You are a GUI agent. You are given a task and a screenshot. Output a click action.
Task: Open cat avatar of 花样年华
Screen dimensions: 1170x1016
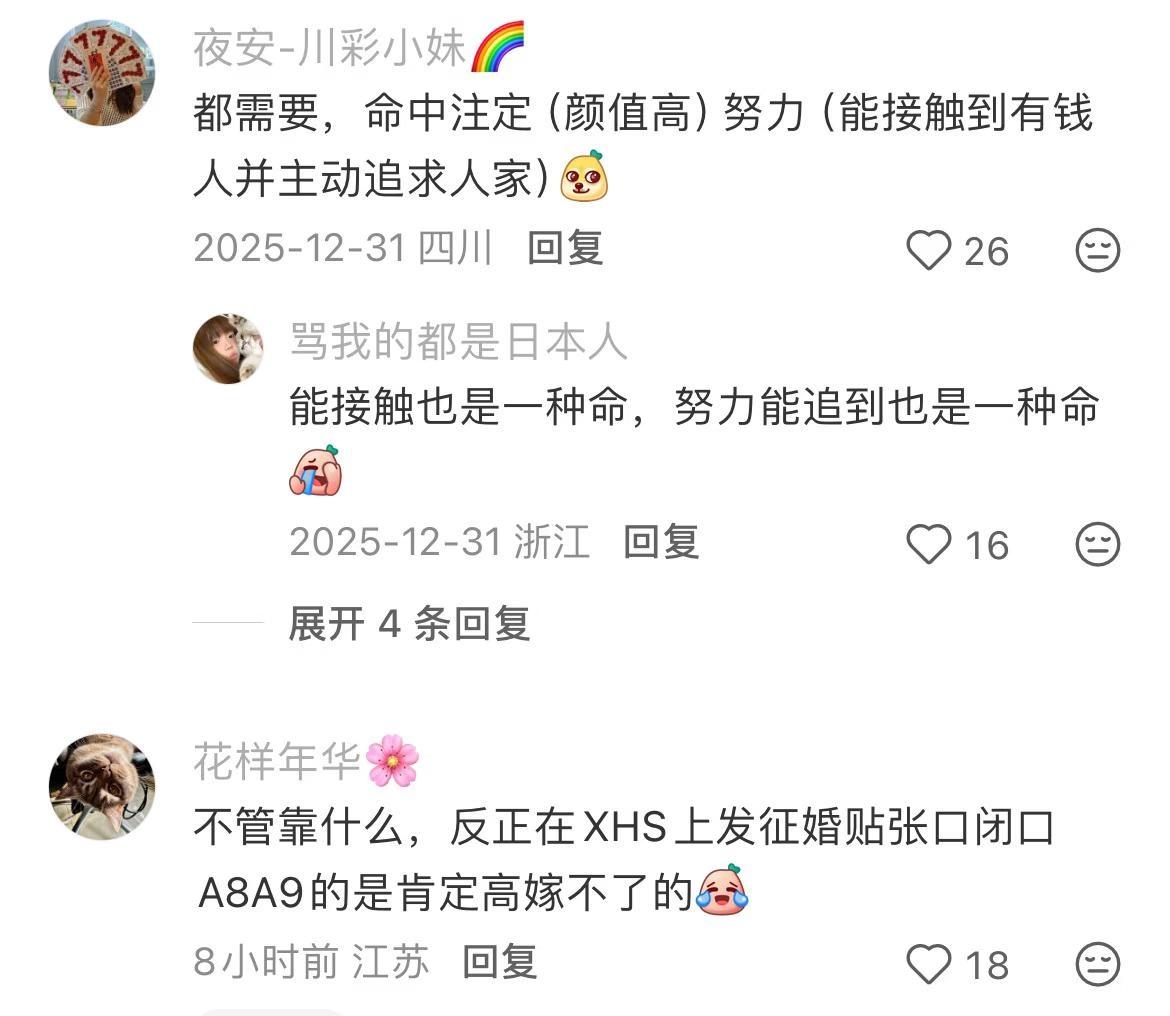tap(101, 786)
